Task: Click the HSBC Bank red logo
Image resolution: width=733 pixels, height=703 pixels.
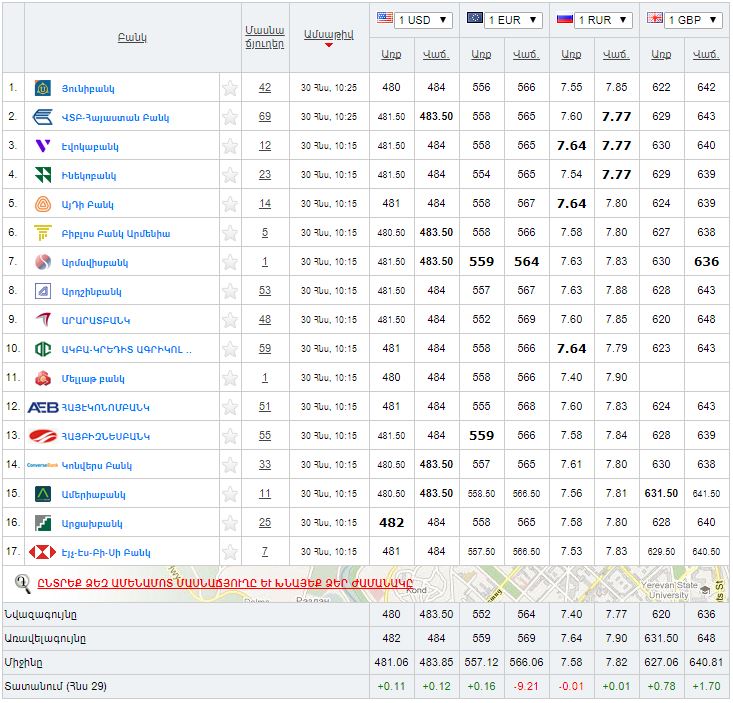Action: 43,553
